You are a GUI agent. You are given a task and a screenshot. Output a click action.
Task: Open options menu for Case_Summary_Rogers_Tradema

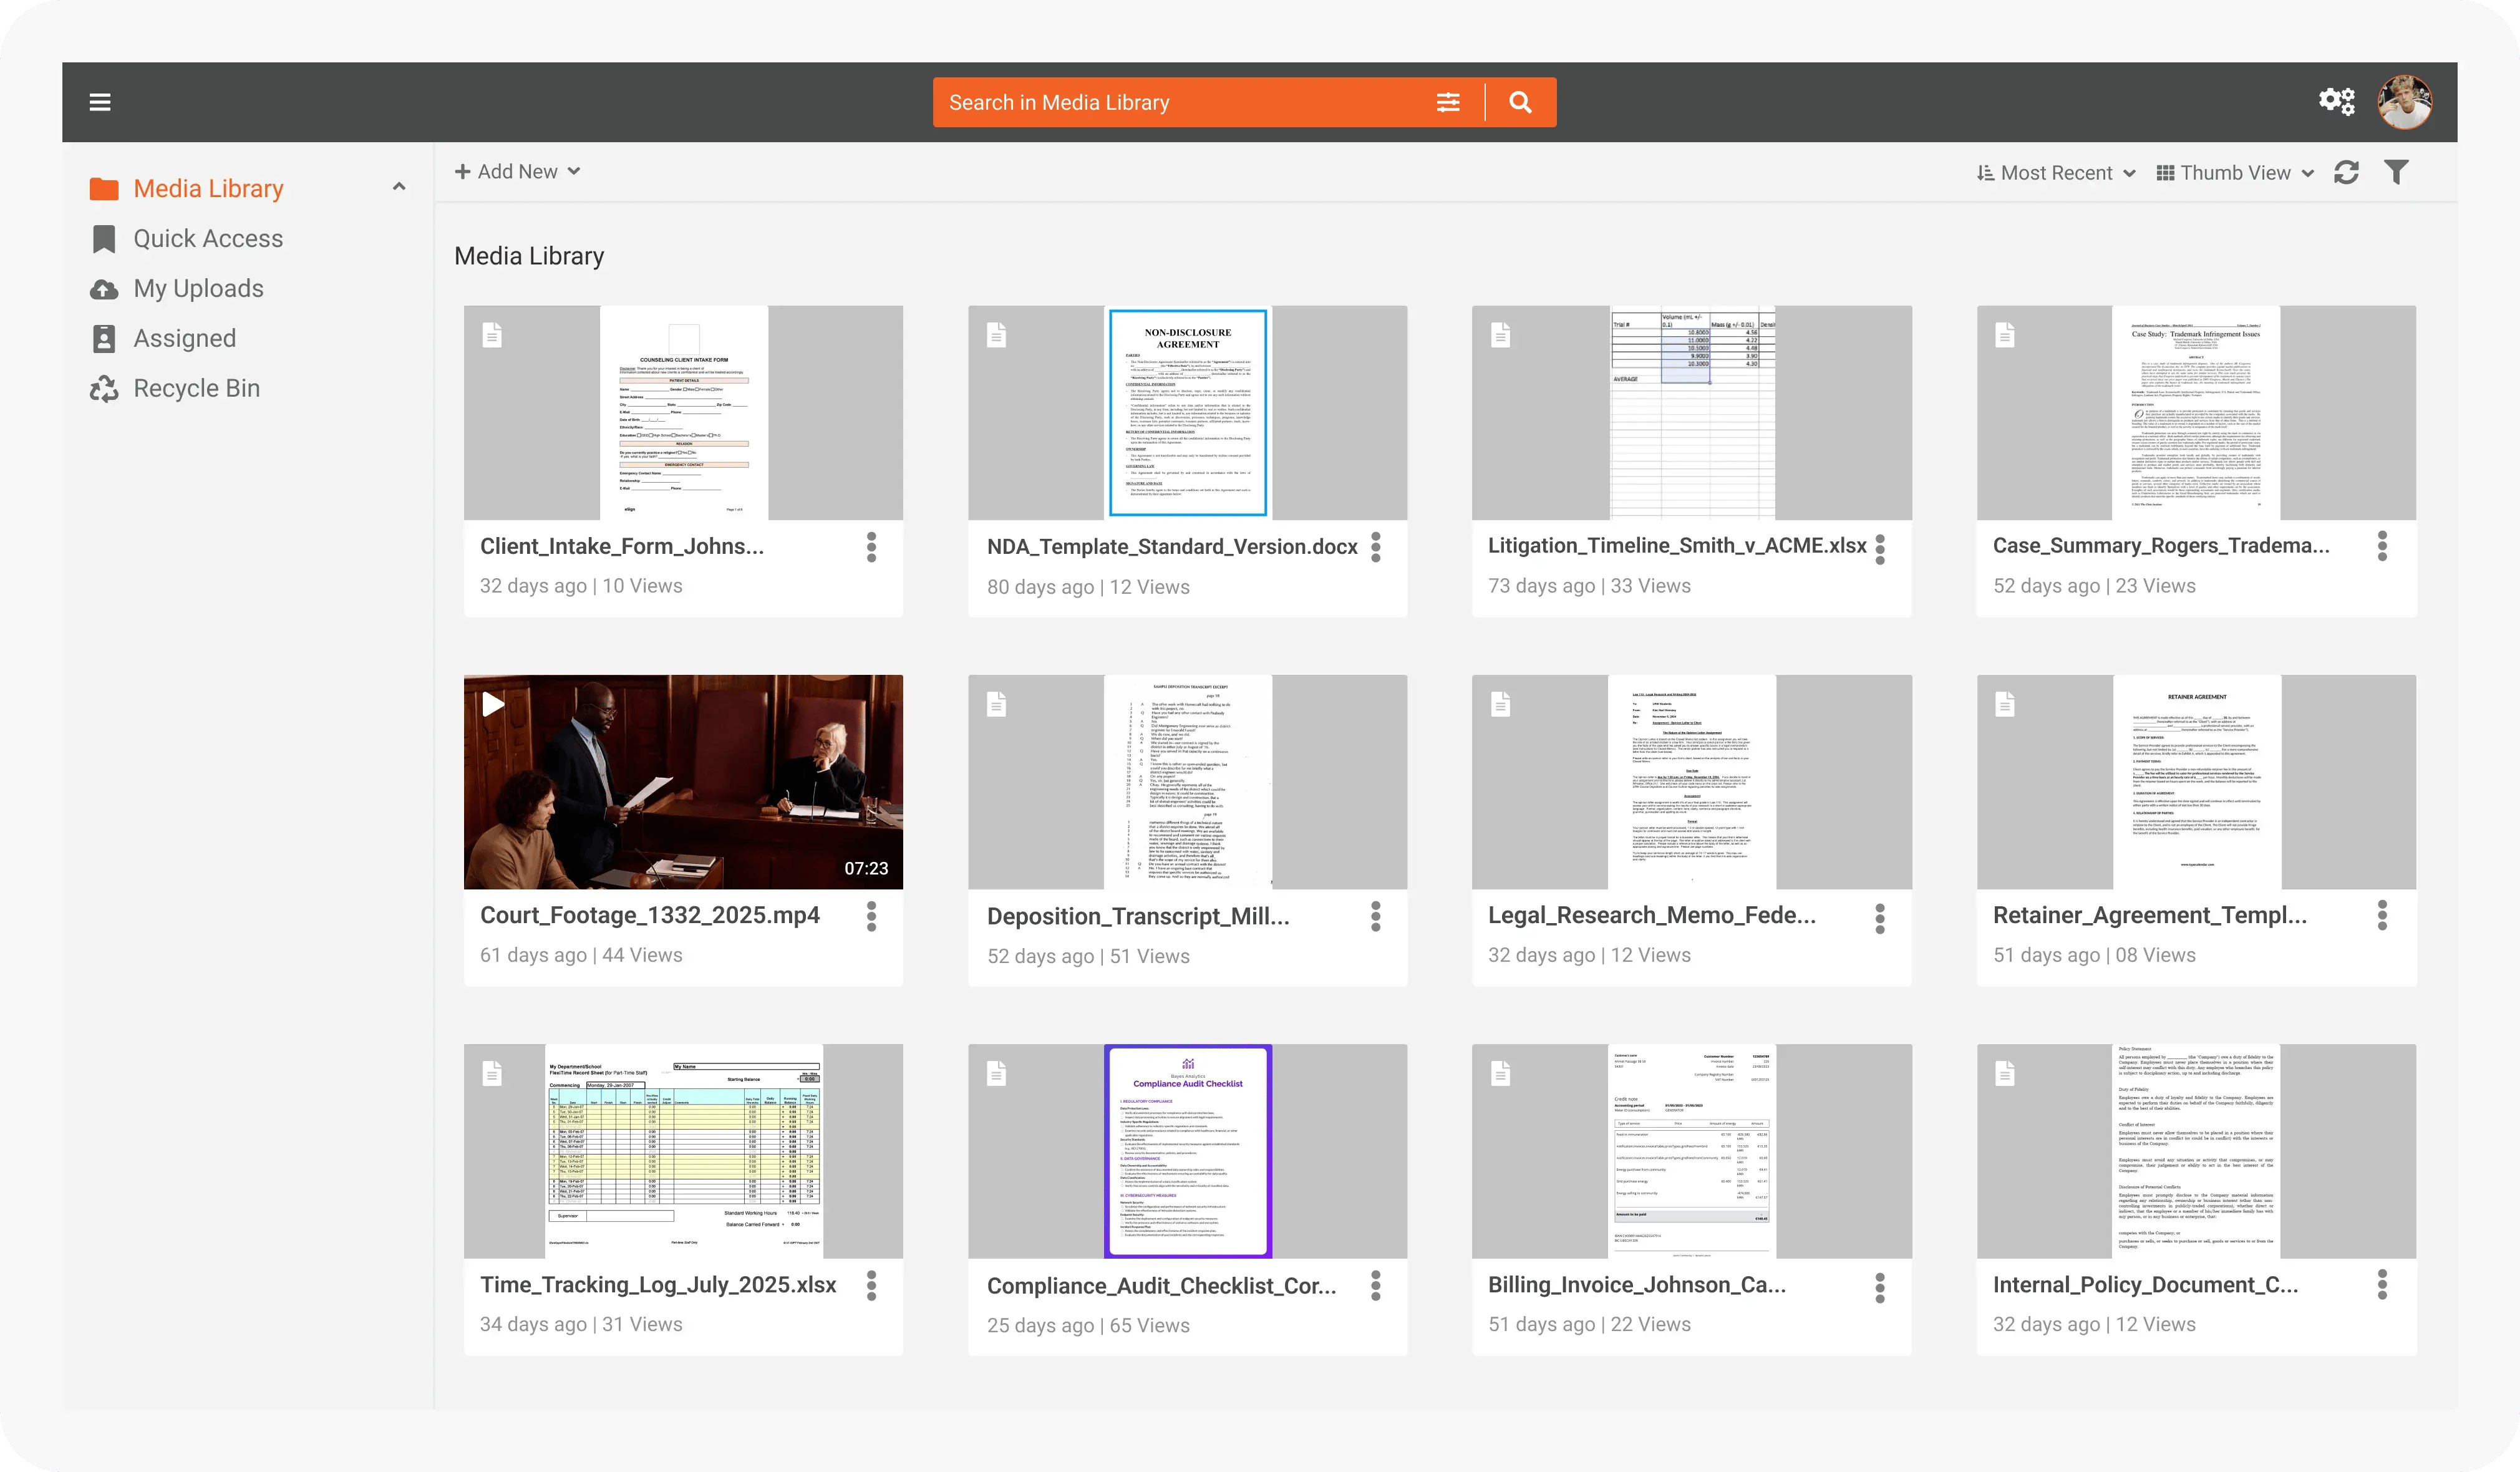tap(2383, 546)
